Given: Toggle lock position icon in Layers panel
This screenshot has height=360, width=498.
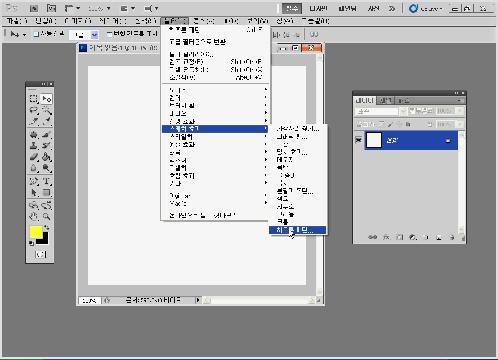Looking at the screenshot, I should pos(399,124).
